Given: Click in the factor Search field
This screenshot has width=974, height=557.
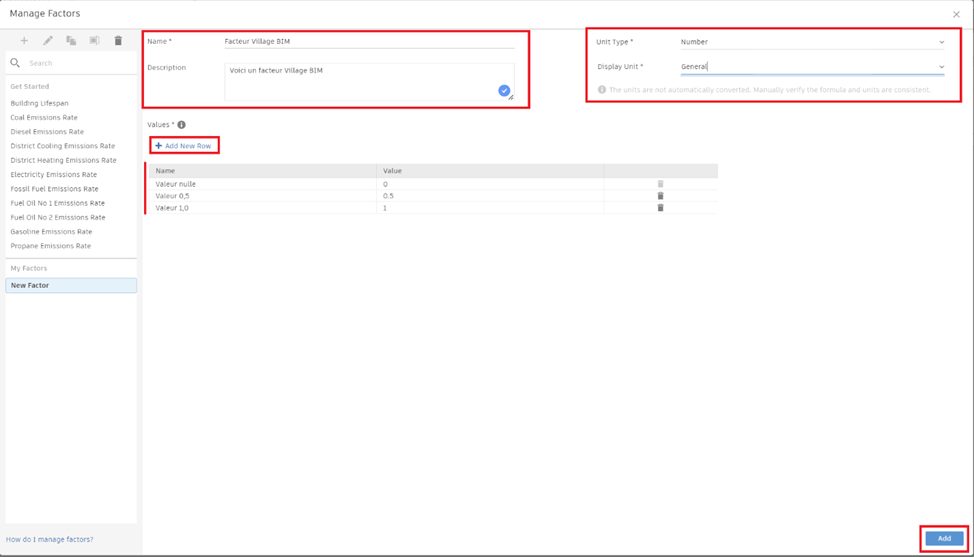Looking at the screenshot, I should click(78, 63).
